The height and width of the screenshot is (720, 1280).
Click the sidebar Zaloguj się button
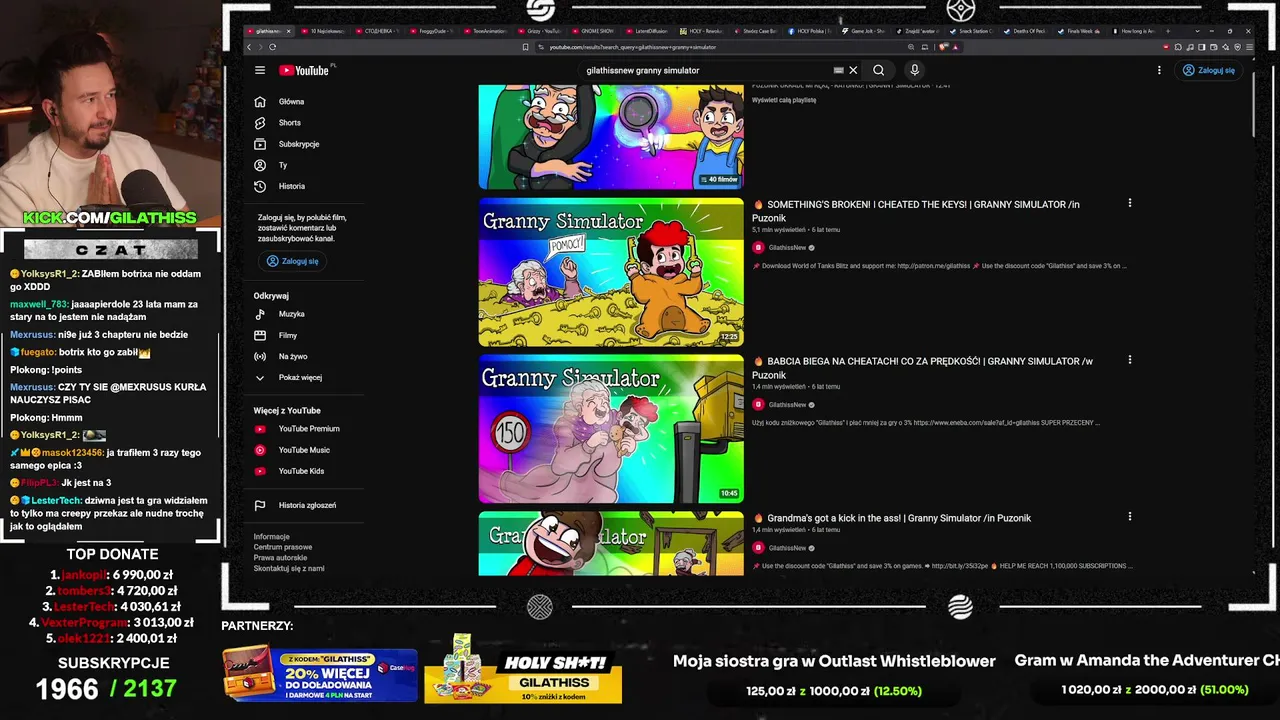[292, 261]
